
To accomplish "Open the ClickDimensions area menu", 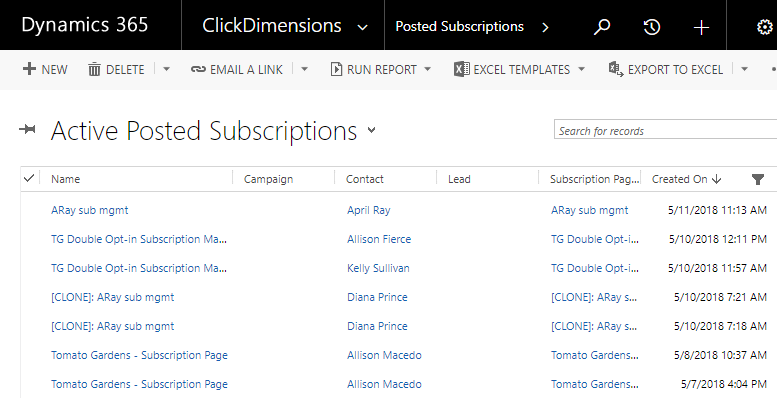I will click(x=272, y=25).
